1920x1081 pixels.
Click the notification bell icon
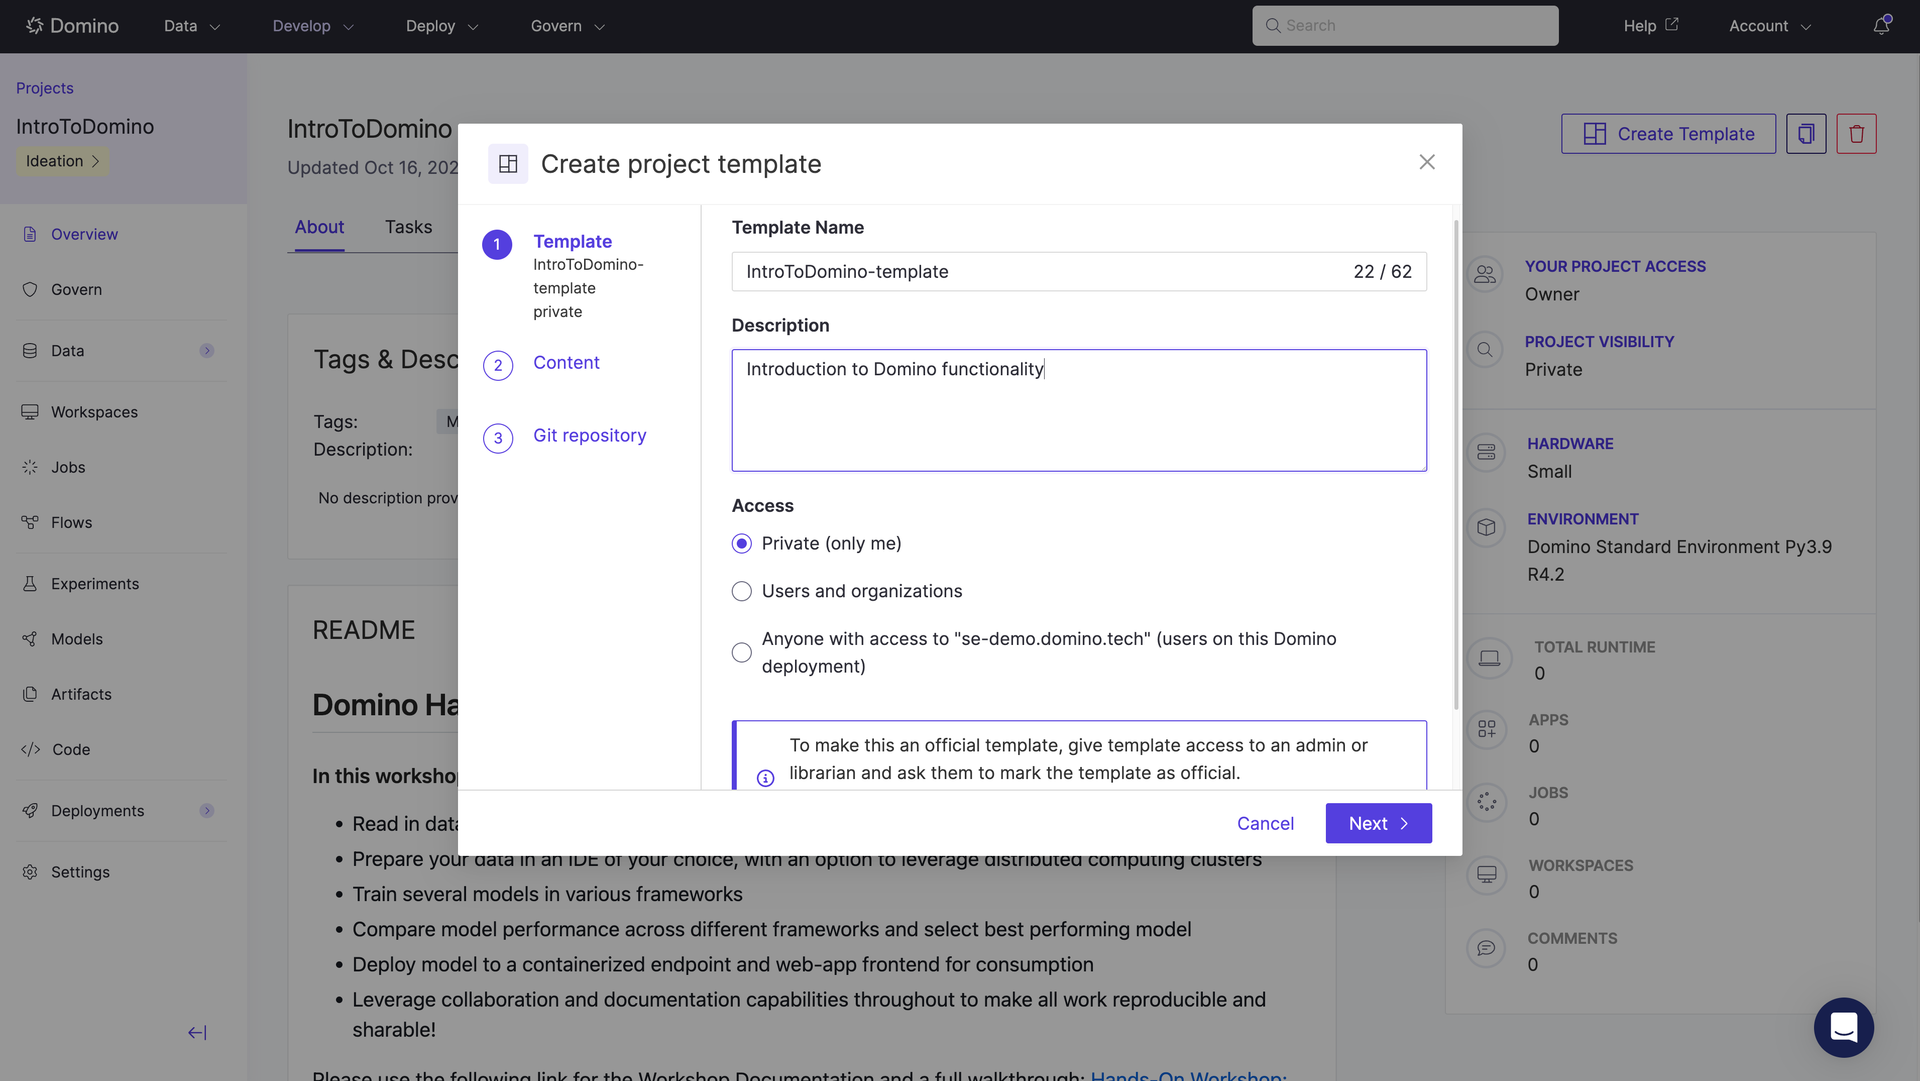pos(1881,26)
